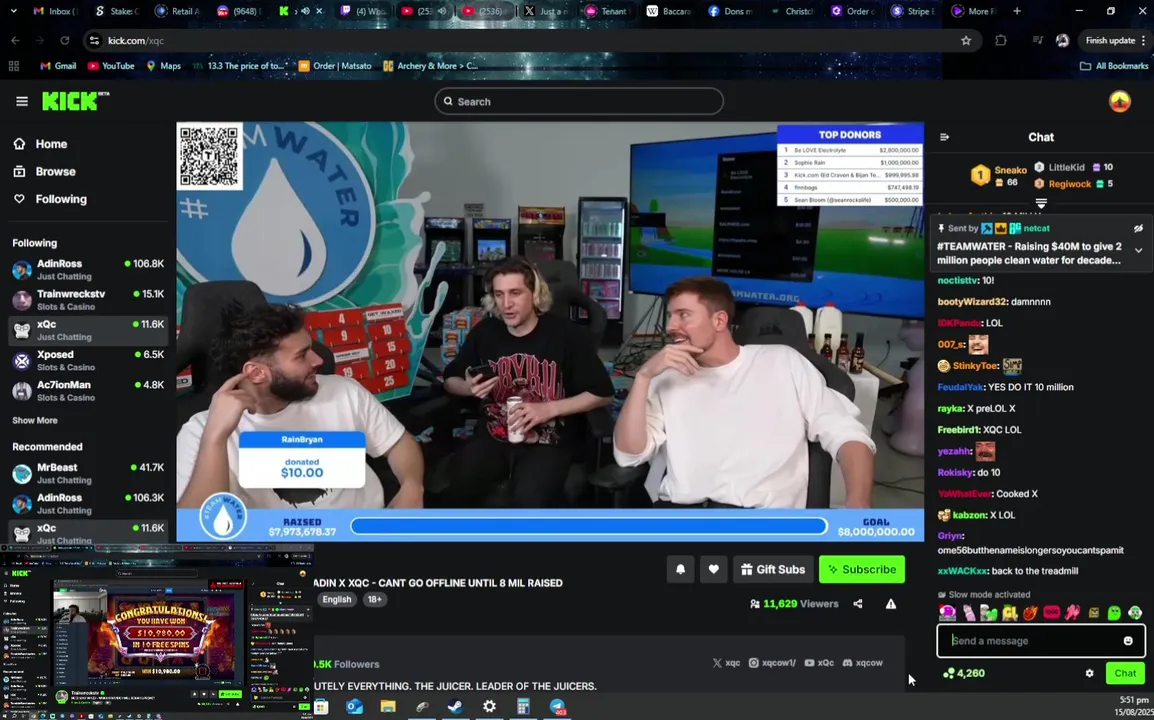Open Telegram from the taskbar
Screen dimensions: 1154x720
pos(558,707)
